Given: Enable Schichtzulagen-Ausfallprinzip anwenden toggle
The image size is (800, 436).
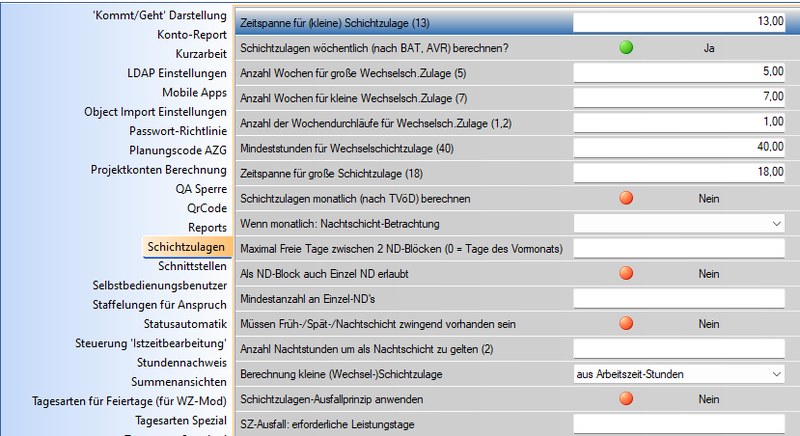Looking at the screenshot, I should 626,398.
